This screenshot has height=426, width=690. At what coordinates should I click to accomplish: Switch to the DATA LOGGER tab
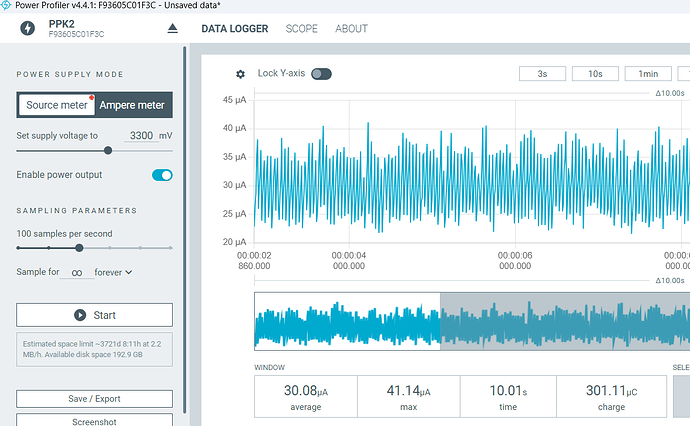point(235,29)
